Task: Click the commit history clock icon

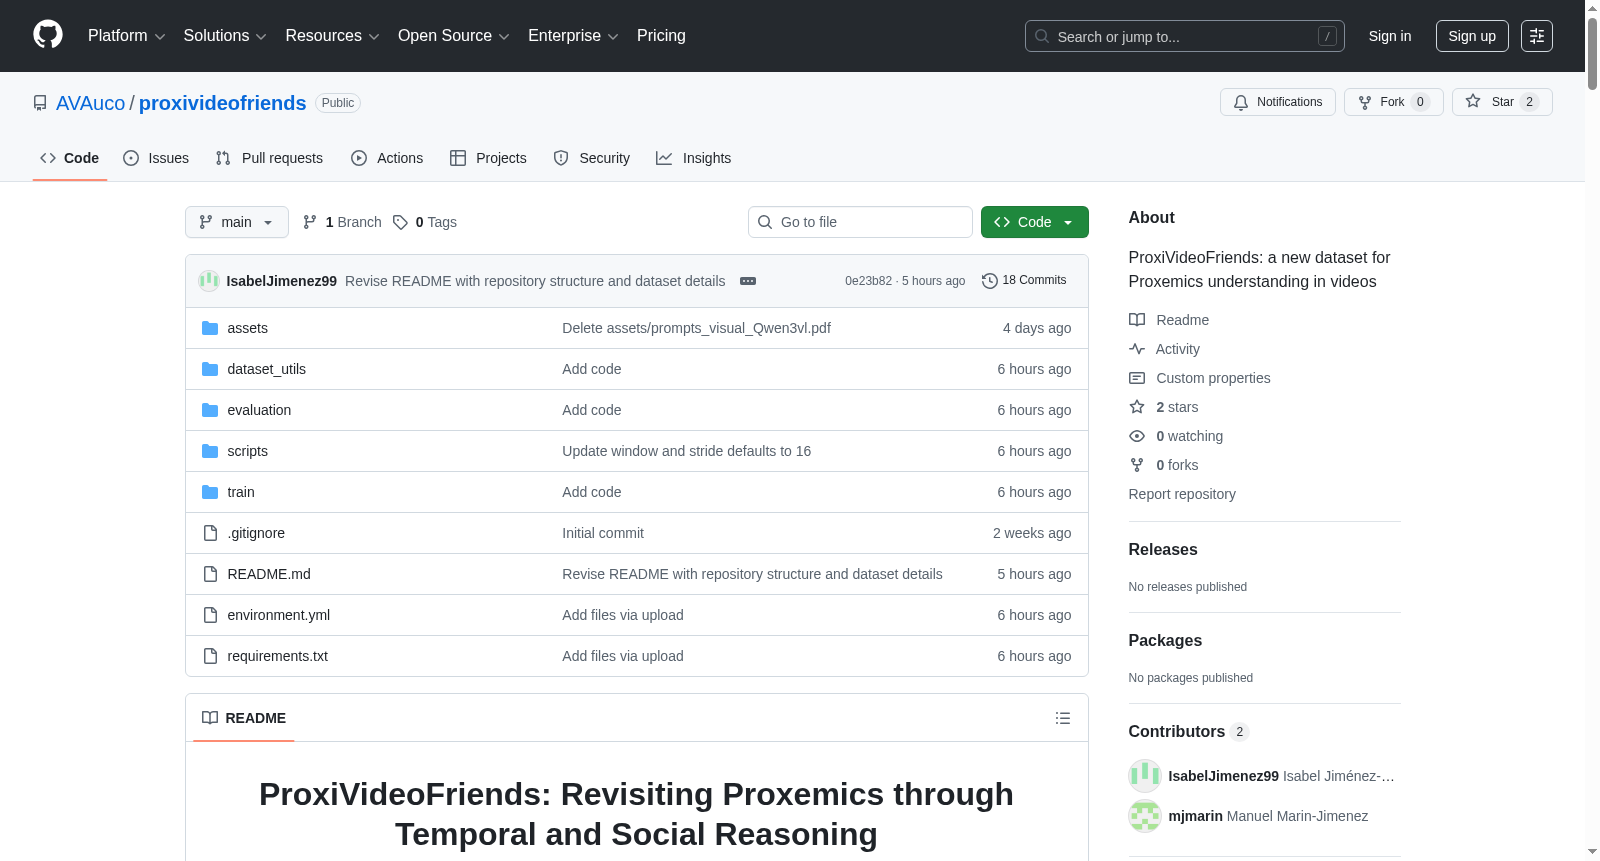Action: click(990, 281)
